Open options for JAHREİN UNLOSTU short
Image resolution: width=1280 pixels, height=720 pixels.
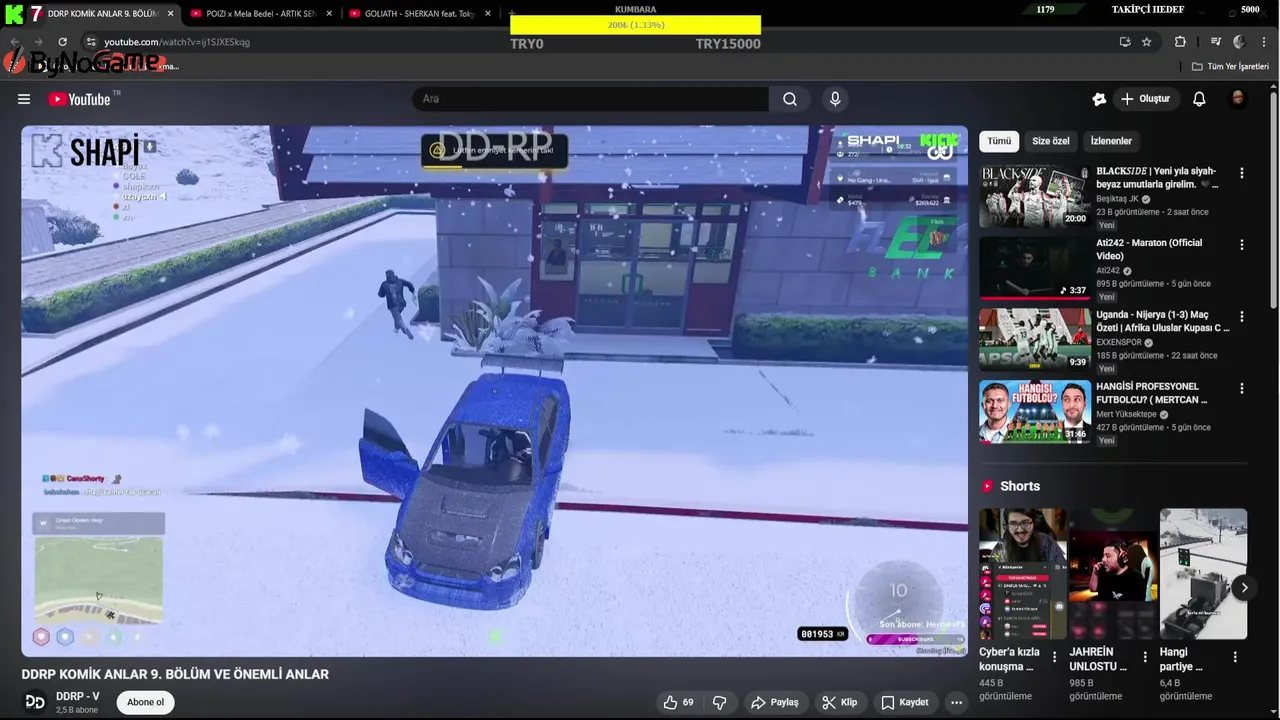1145,657
